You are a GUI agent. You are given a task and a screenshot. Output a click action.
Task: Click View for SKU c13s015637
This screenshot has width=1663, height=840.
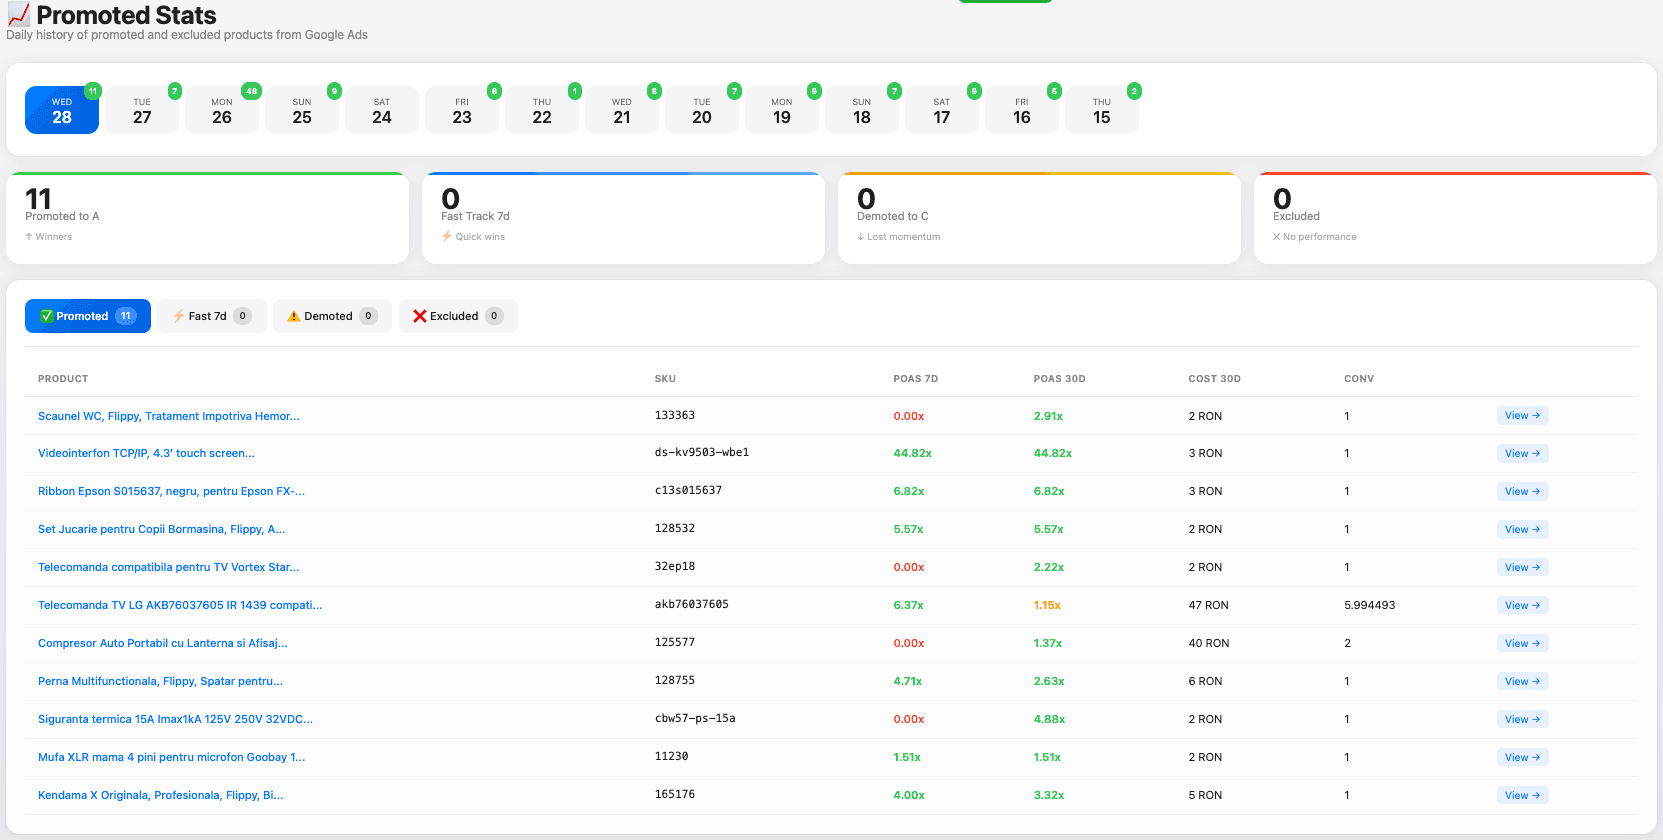click(x=1522, y=491)
